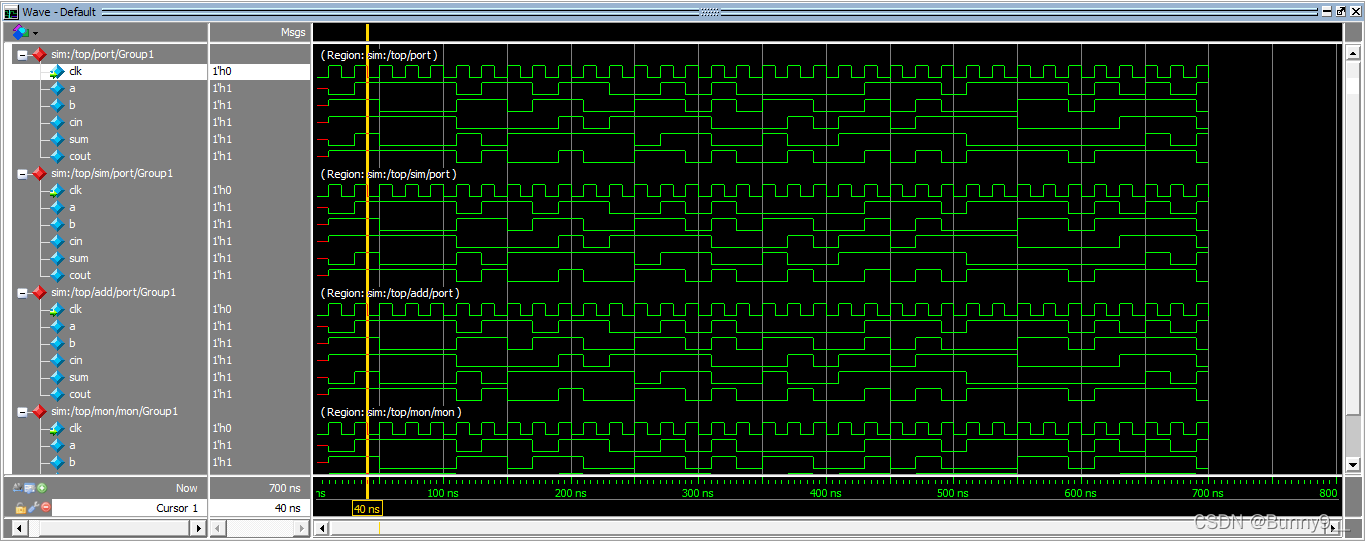Click cin icon under sim:/top/sim/port group
The height and width of the screenshot is (542, 1366).
56,241
